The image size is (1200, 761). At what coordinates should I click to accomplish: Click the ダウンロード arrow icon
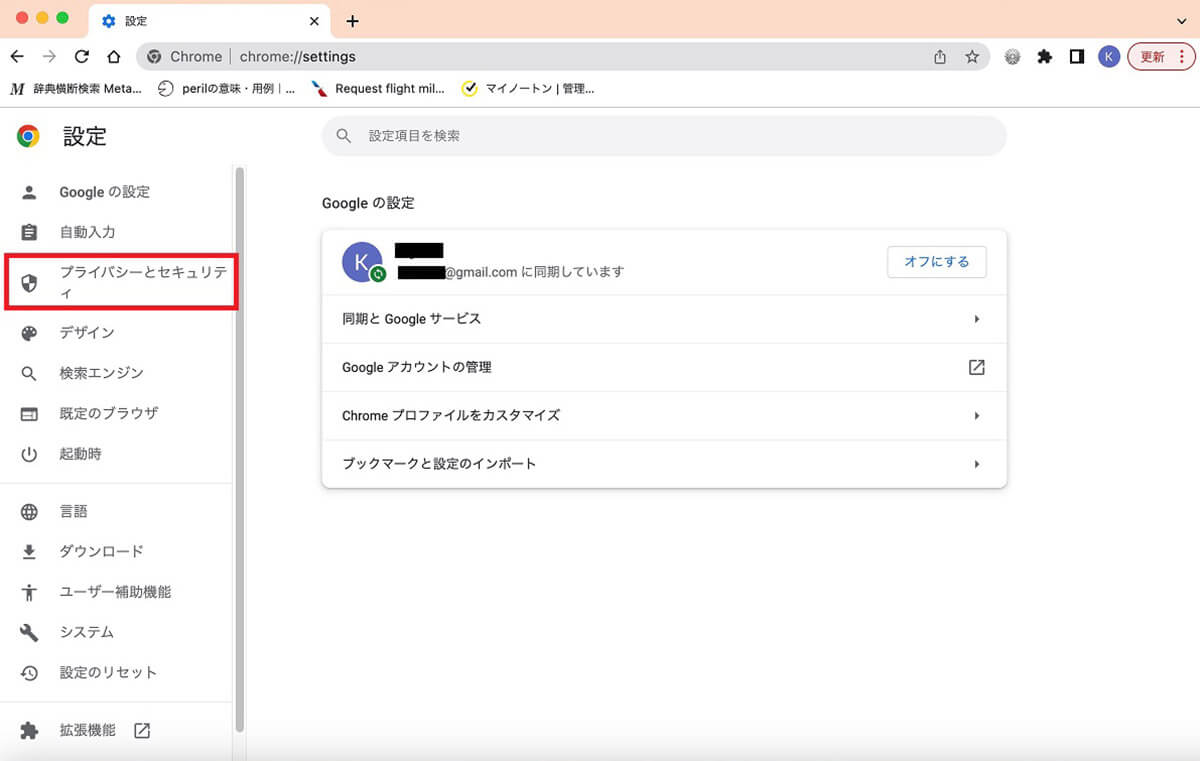29,552
